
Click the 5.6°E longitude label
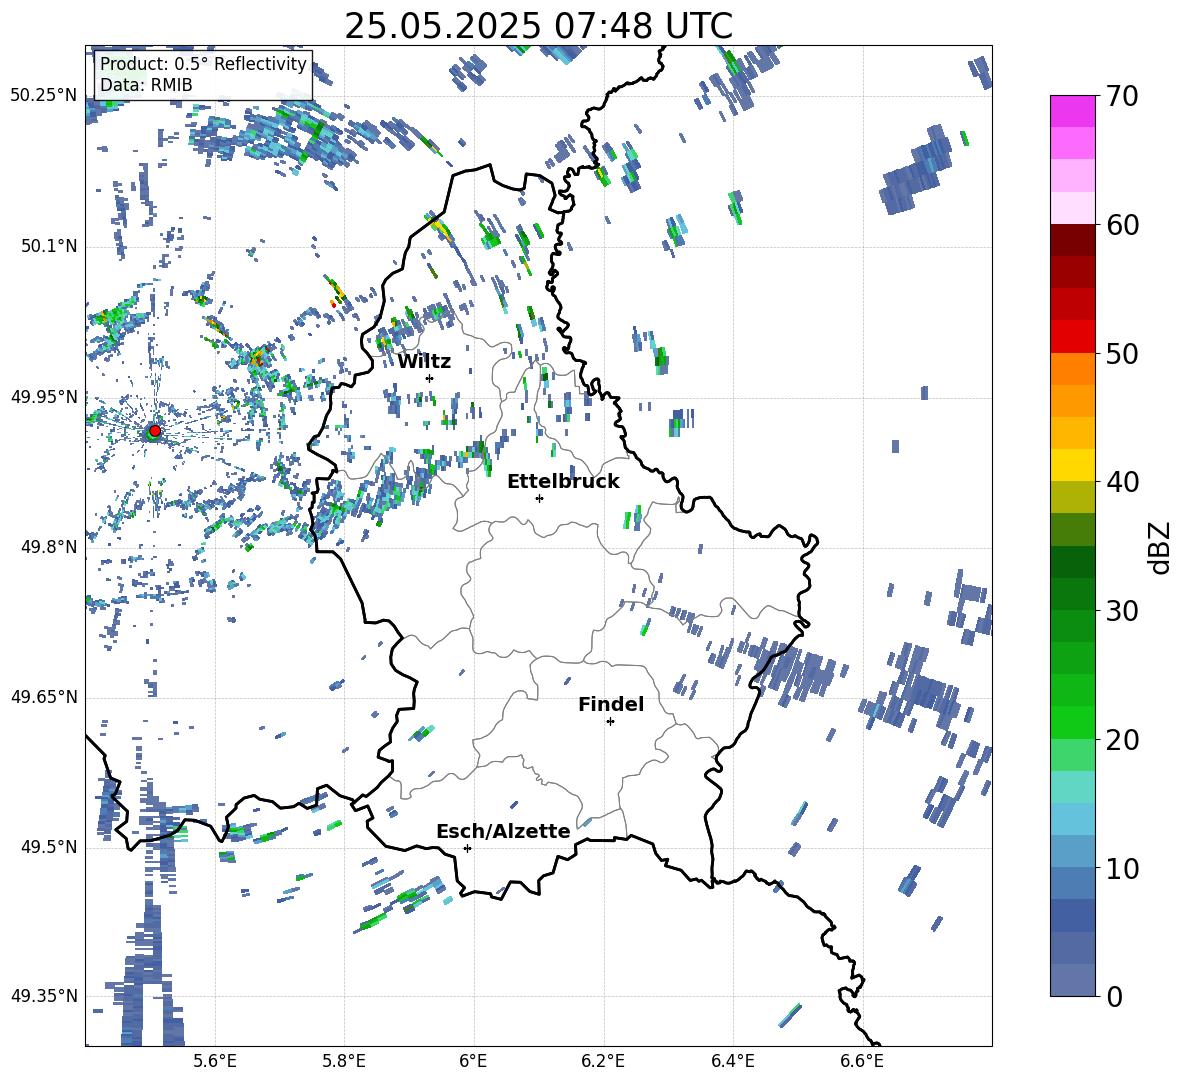(x=215, y=1061)
